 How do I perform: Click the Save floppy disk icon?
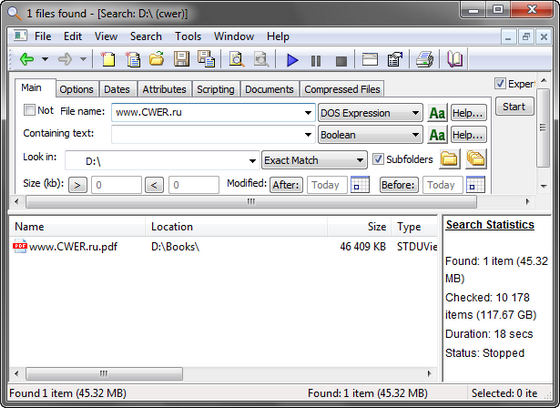181,59
